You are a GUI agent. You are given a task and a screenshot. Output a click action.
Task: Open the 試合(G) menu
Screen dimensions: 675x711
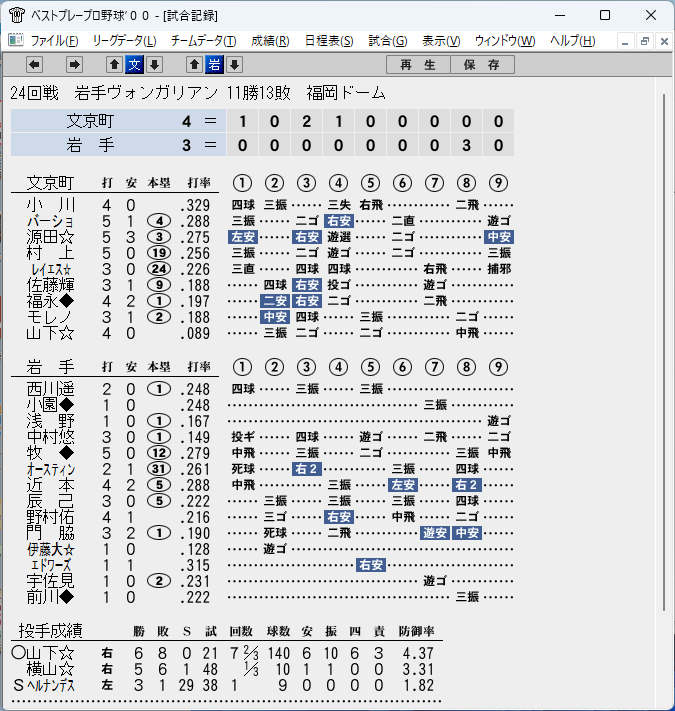388,41
